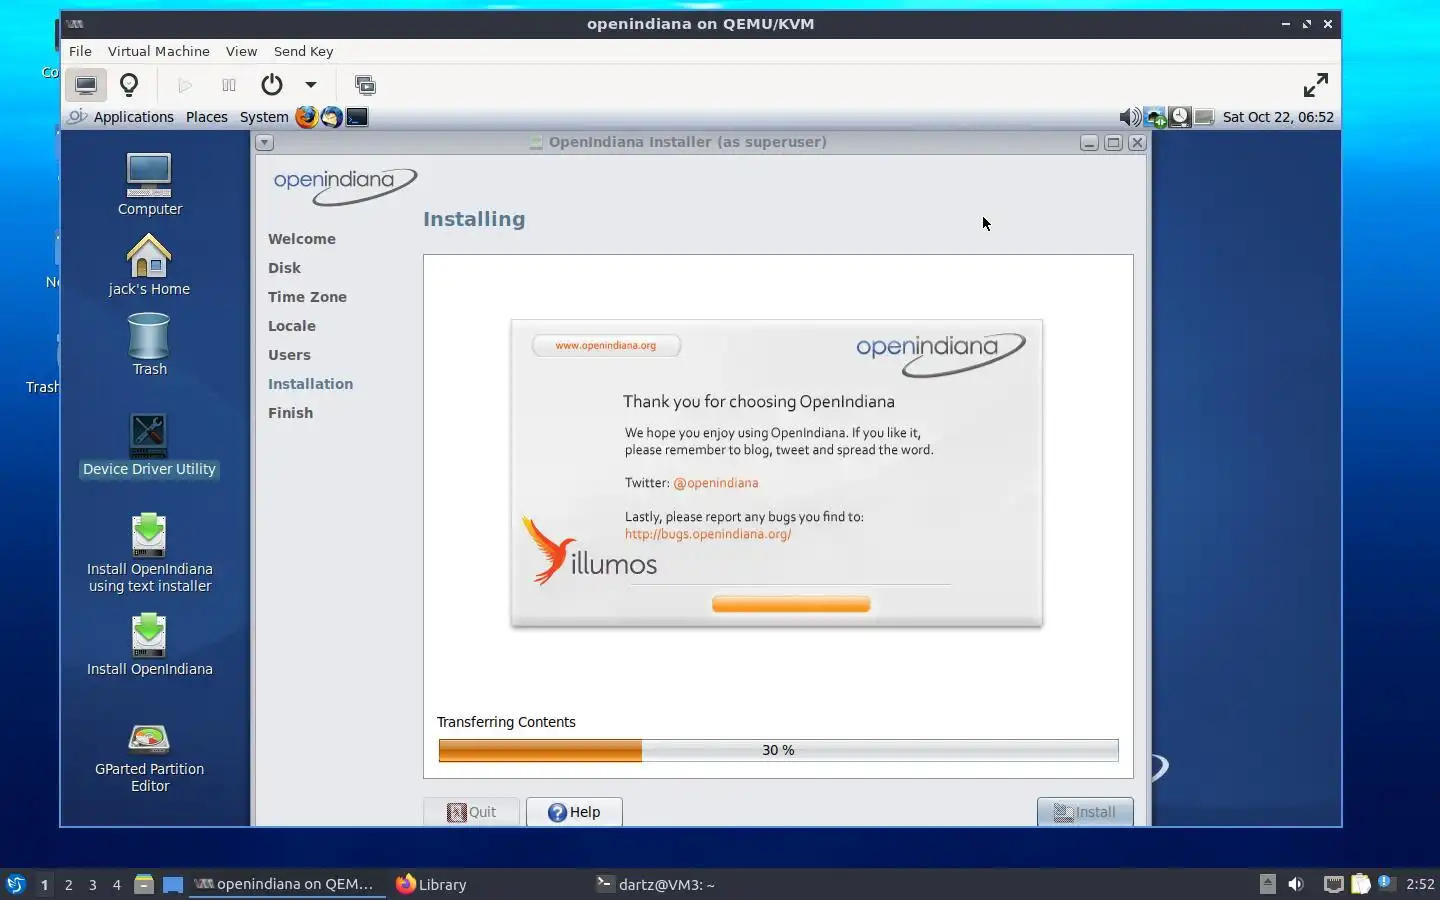Open the terminal launcher in guest panel
The width and height of the screenshot is (1440, 900).
(x=357, y=117)
